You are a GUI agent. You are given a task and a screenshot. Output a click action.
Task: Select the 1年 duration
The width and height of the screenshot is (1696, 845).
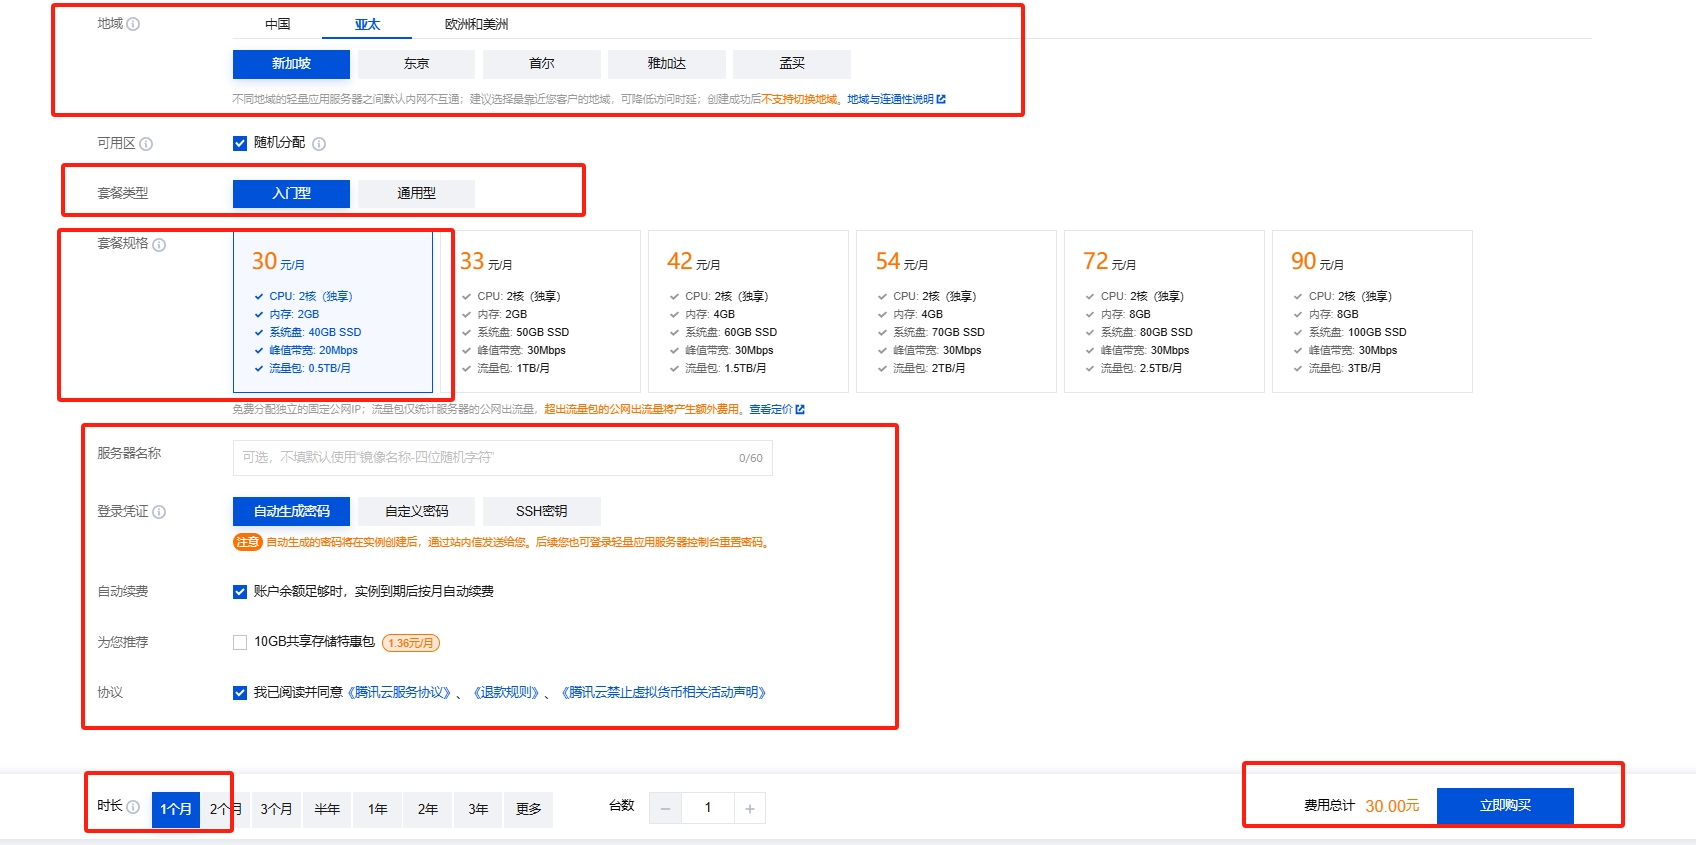coord(377,810)
